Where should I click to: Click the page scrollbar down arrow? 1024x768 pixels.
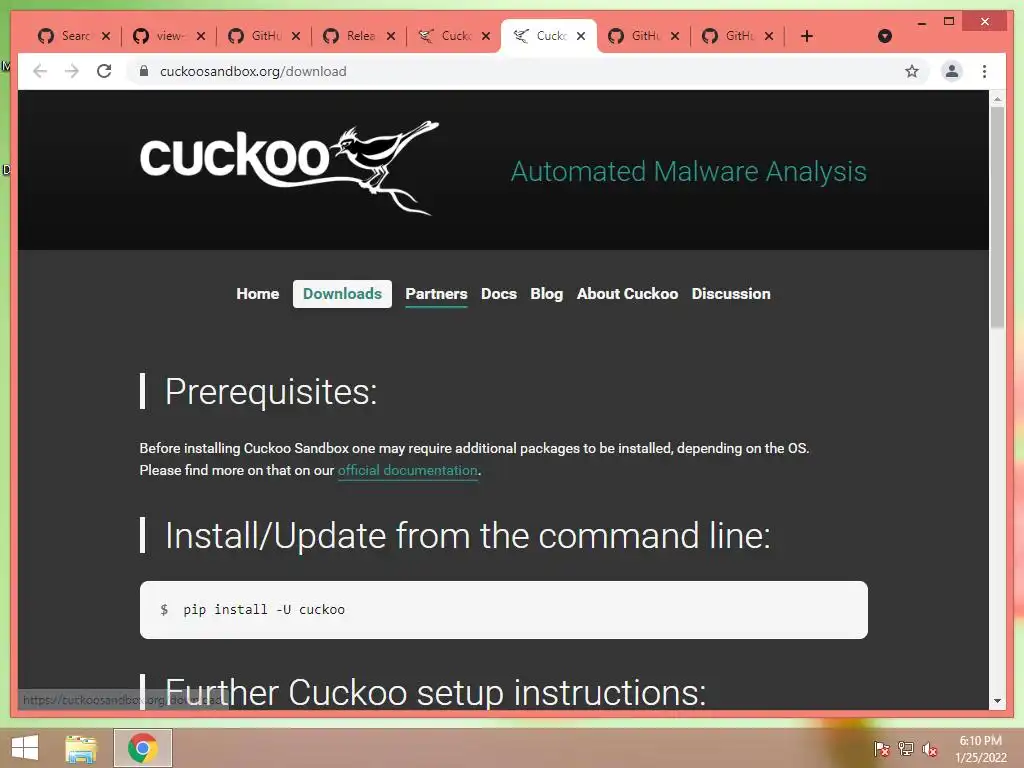click(x=997, y=701)
